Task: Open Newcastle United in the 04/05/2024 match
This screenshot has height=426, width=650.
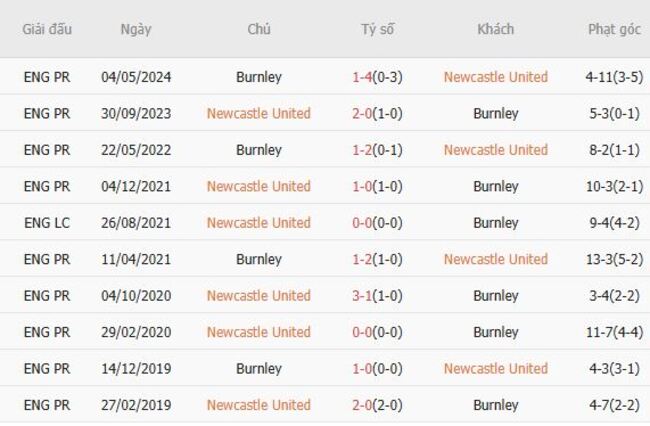Action: tap(495, 77)
